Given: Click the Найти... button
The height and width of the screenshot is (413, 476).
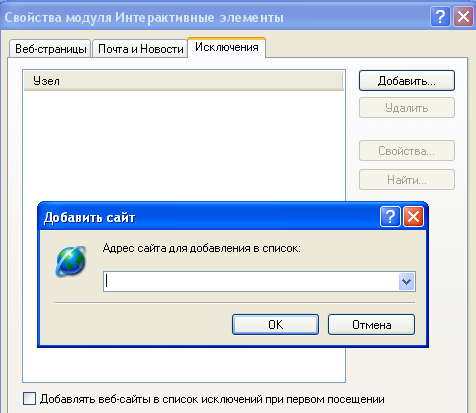Looking at the screenshot, I should (x=407, y=180).
